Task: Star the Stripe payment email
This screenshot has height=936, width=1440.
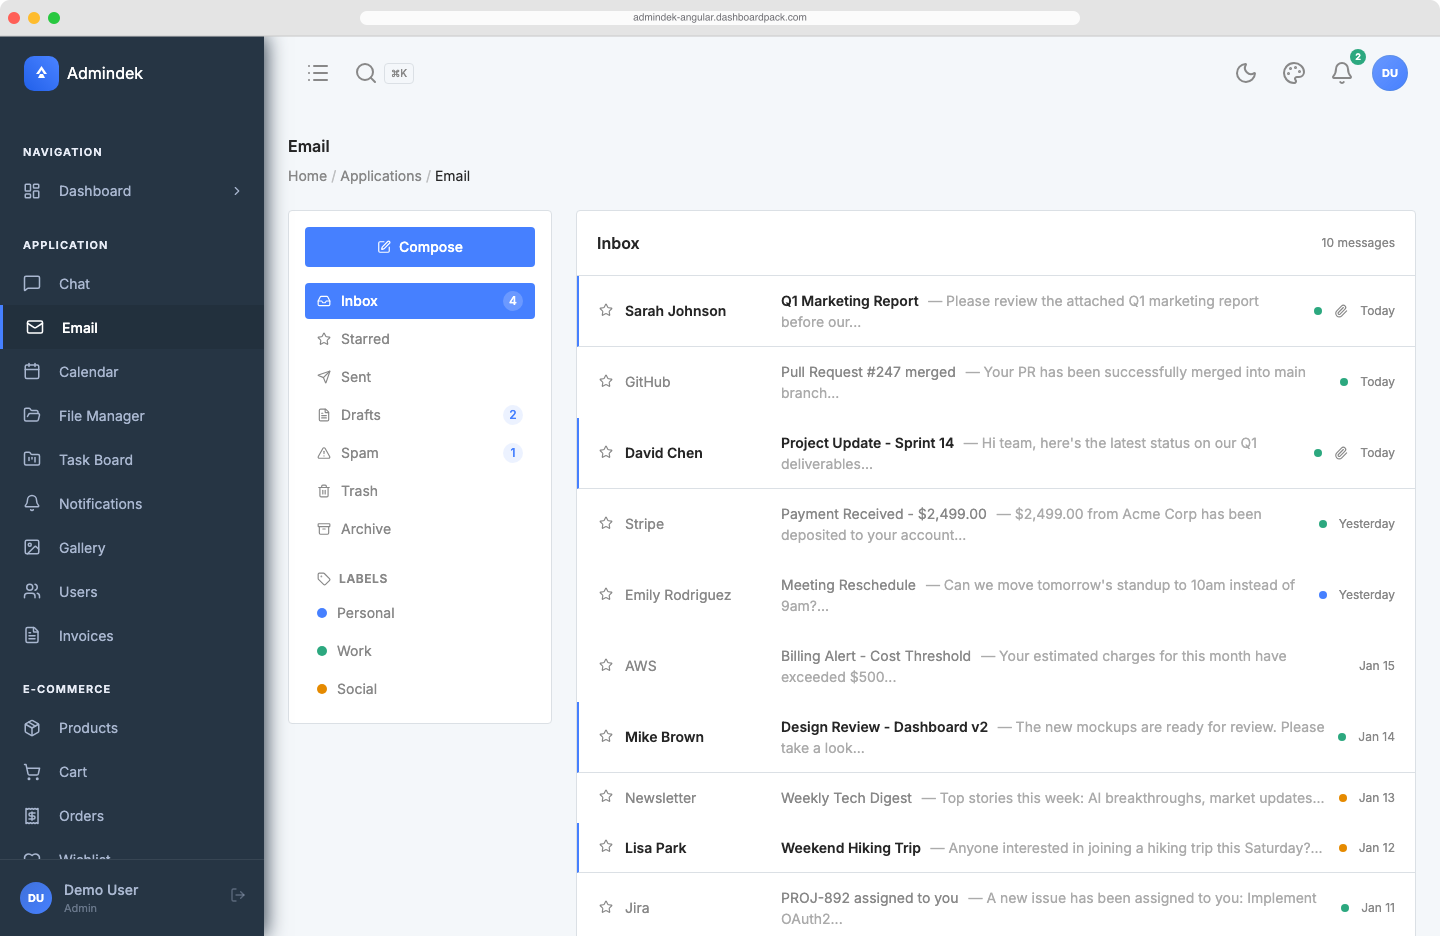Action: click(x=605, y=523)
